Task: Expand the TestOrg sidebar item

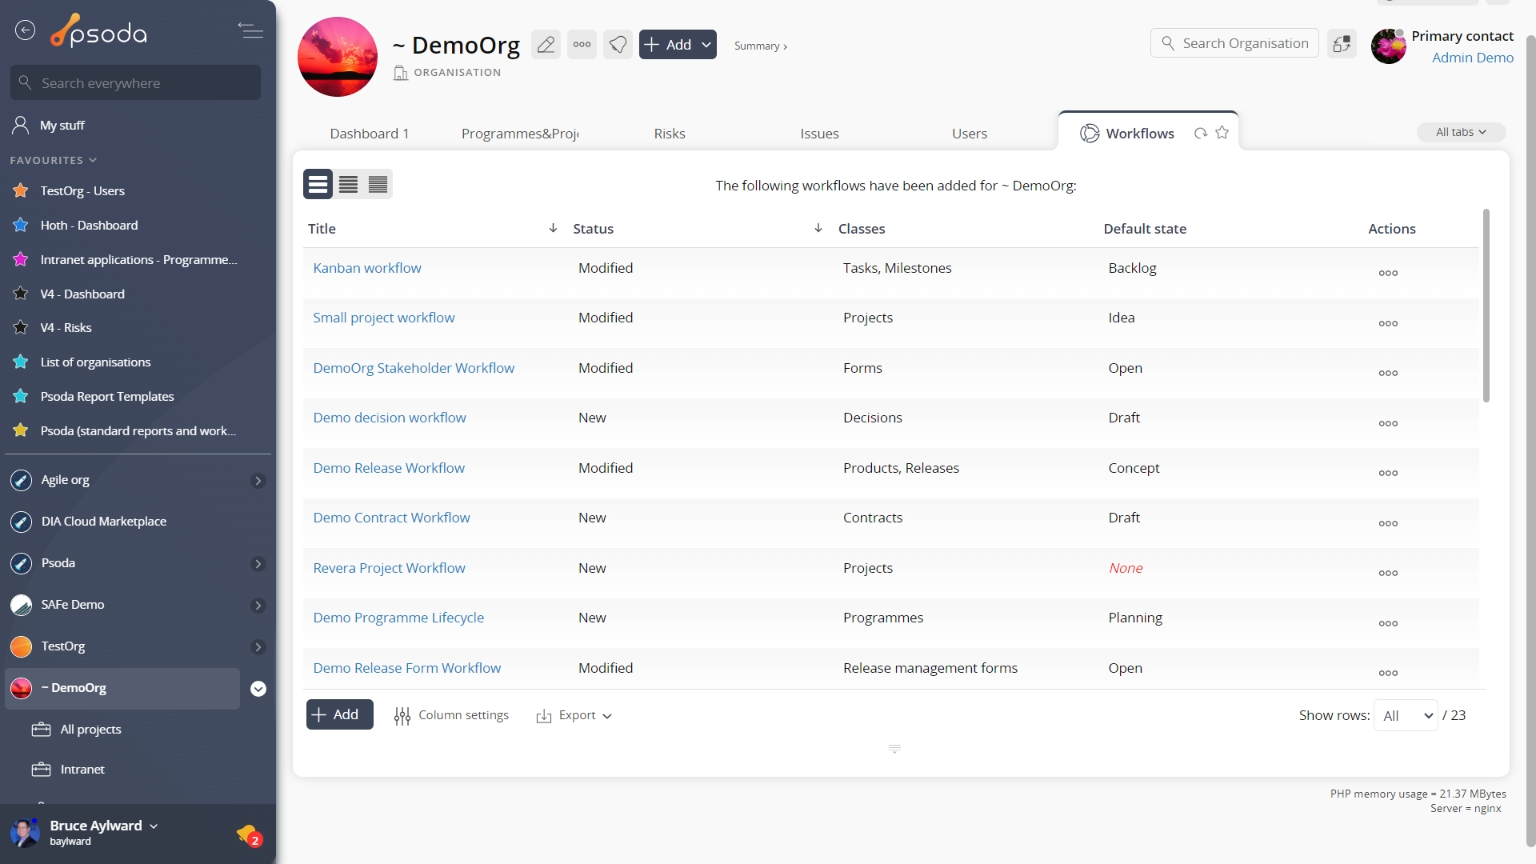Action: coord(258,647)
